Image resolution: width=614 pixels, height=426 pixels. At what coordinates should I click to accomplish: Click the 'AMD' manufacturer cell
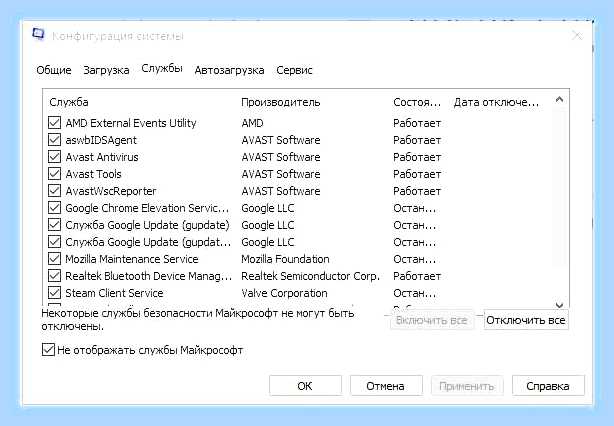point(252,123)
